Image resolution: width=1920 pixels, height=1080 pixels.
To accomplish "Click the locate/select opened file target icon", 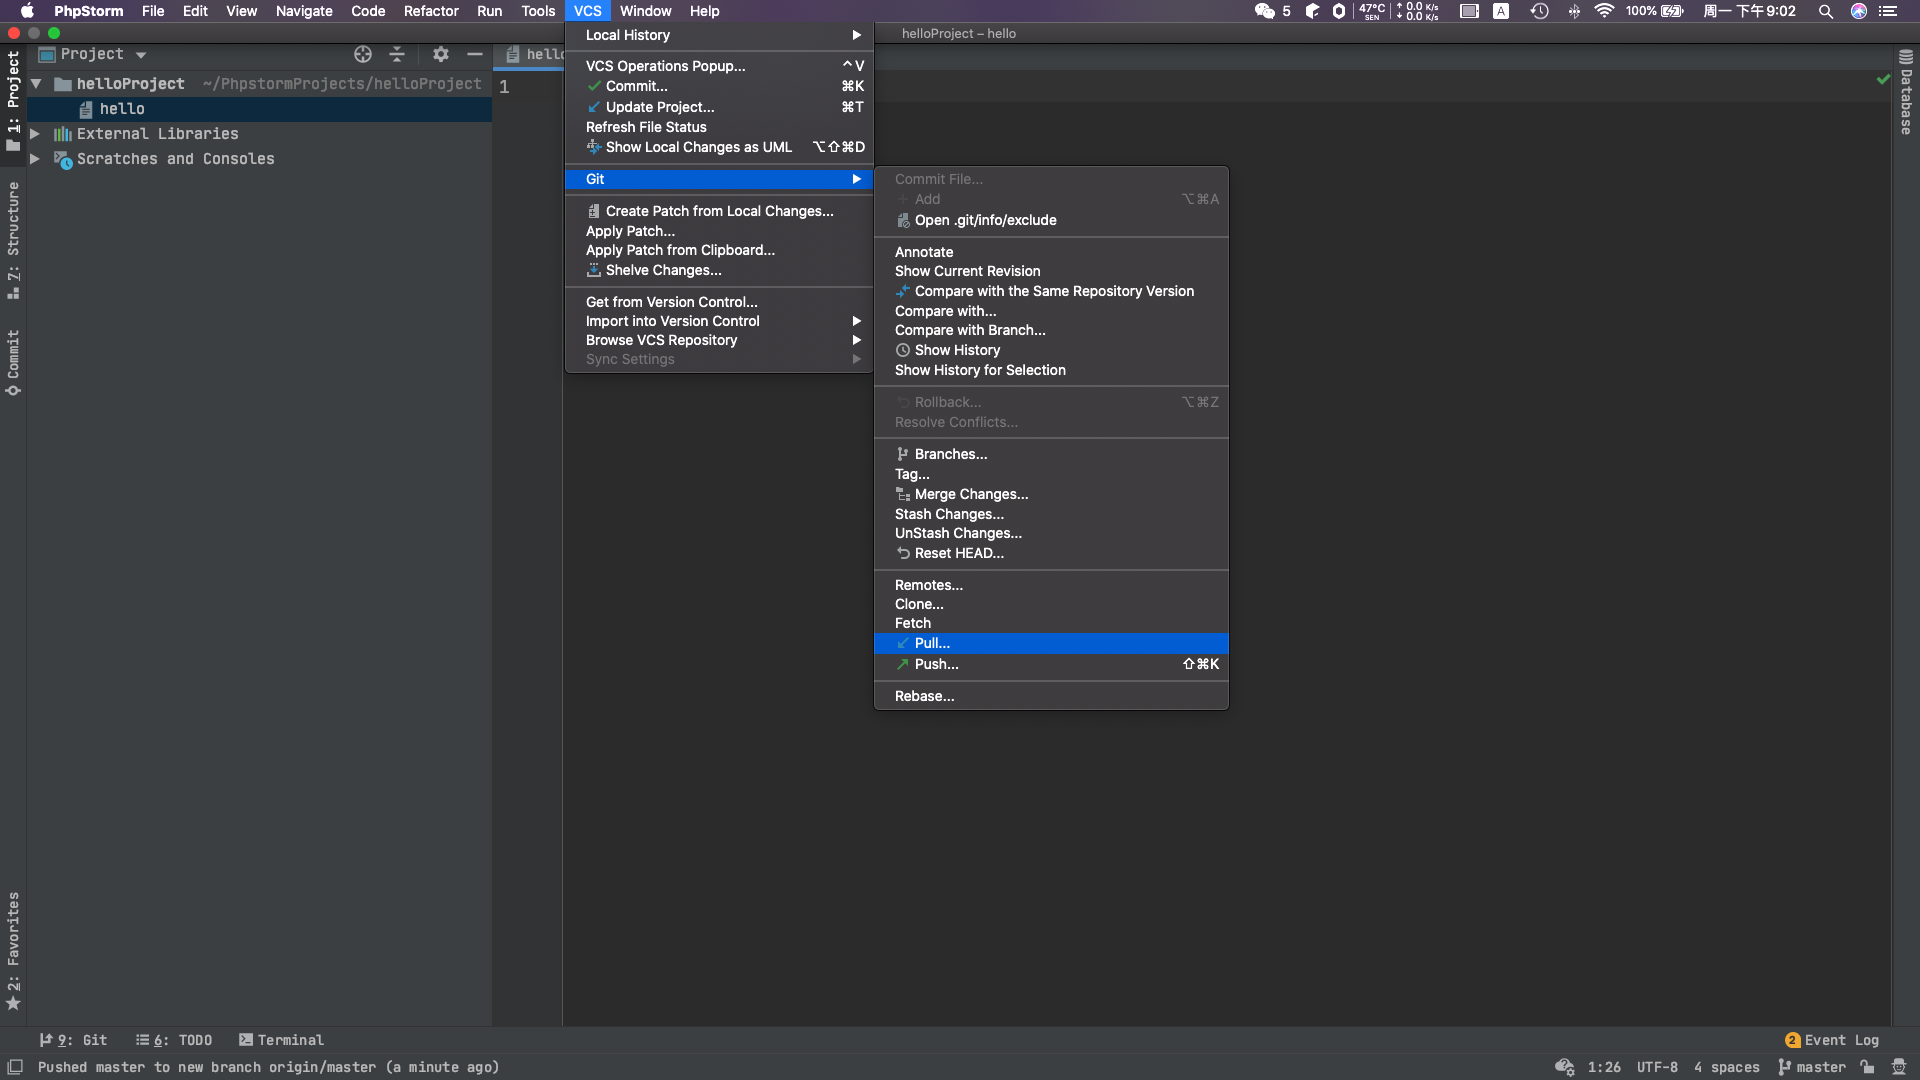I will point(363,54).
